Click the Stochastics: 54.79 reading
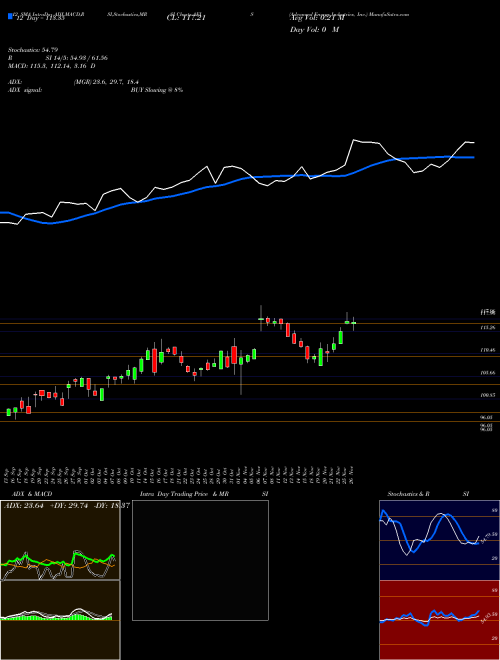This screenshot has height=660, width=500. (x=32, y=50)
